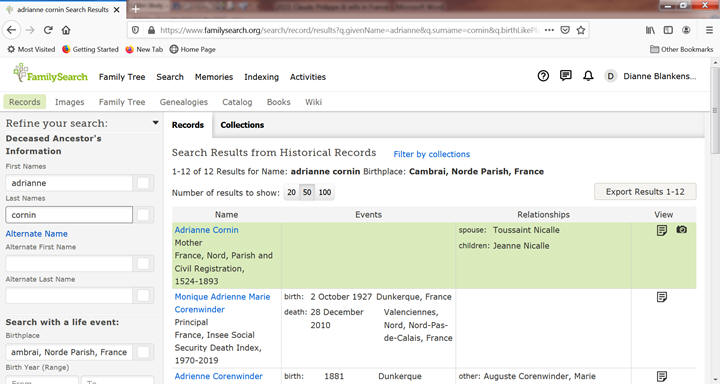
Task: View camera image icon for Adrianne Cornin
Action: point(681,229)
